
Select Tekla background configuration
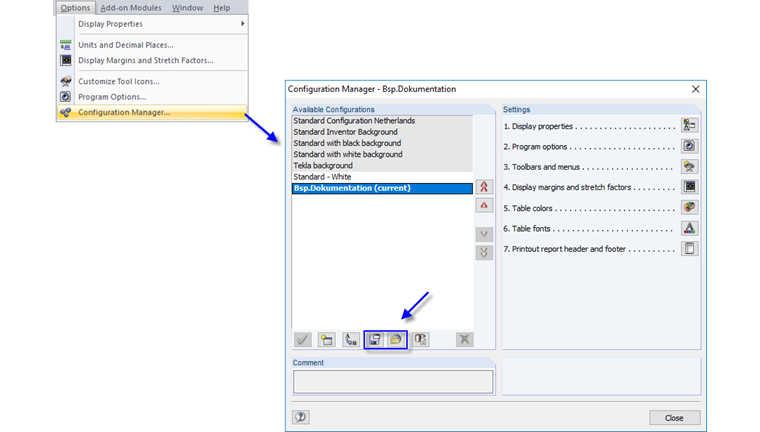382,165
